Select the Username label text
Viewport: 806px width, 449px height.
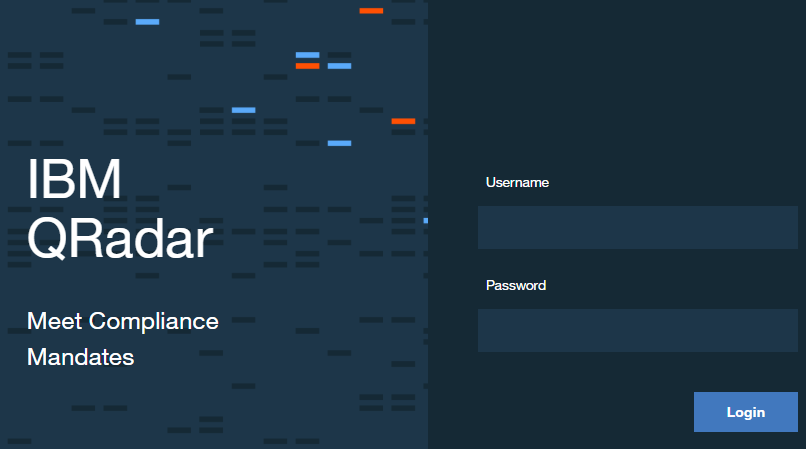(x=517, y=183)
